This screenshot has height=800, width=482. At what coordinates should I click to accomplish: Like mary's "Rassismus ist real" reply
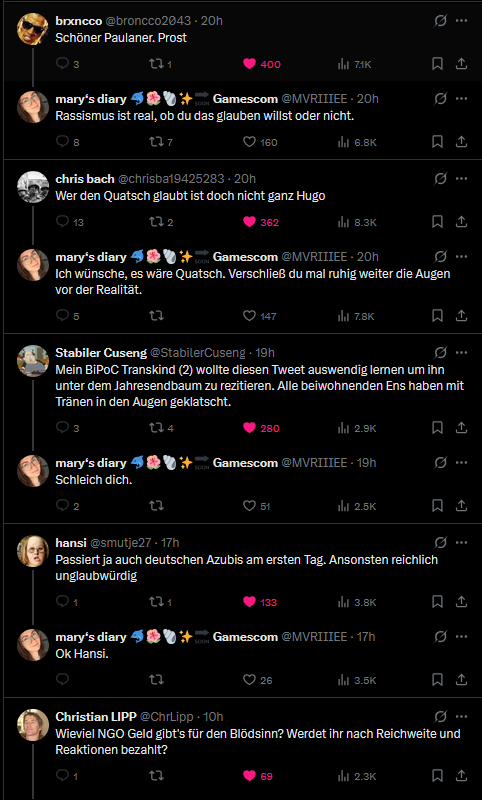260,142
